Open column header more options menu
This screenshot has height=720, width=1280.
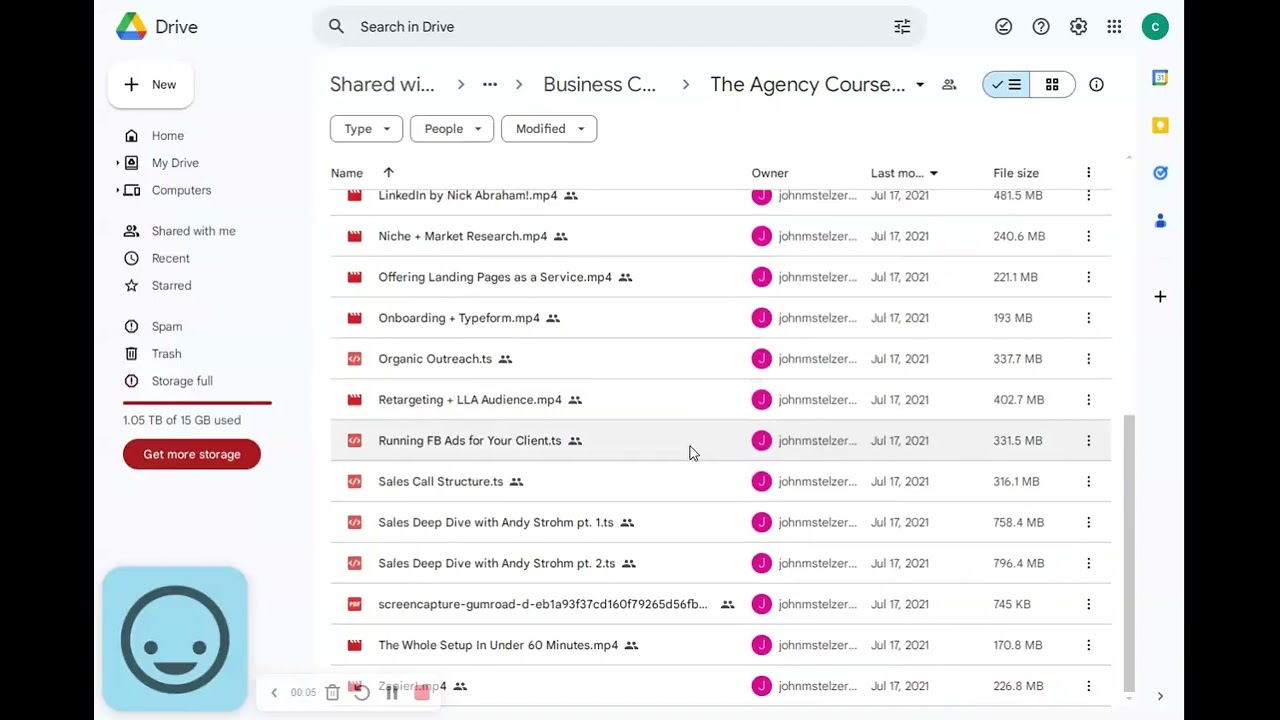pyautogui.click(x=1088, y=173)
